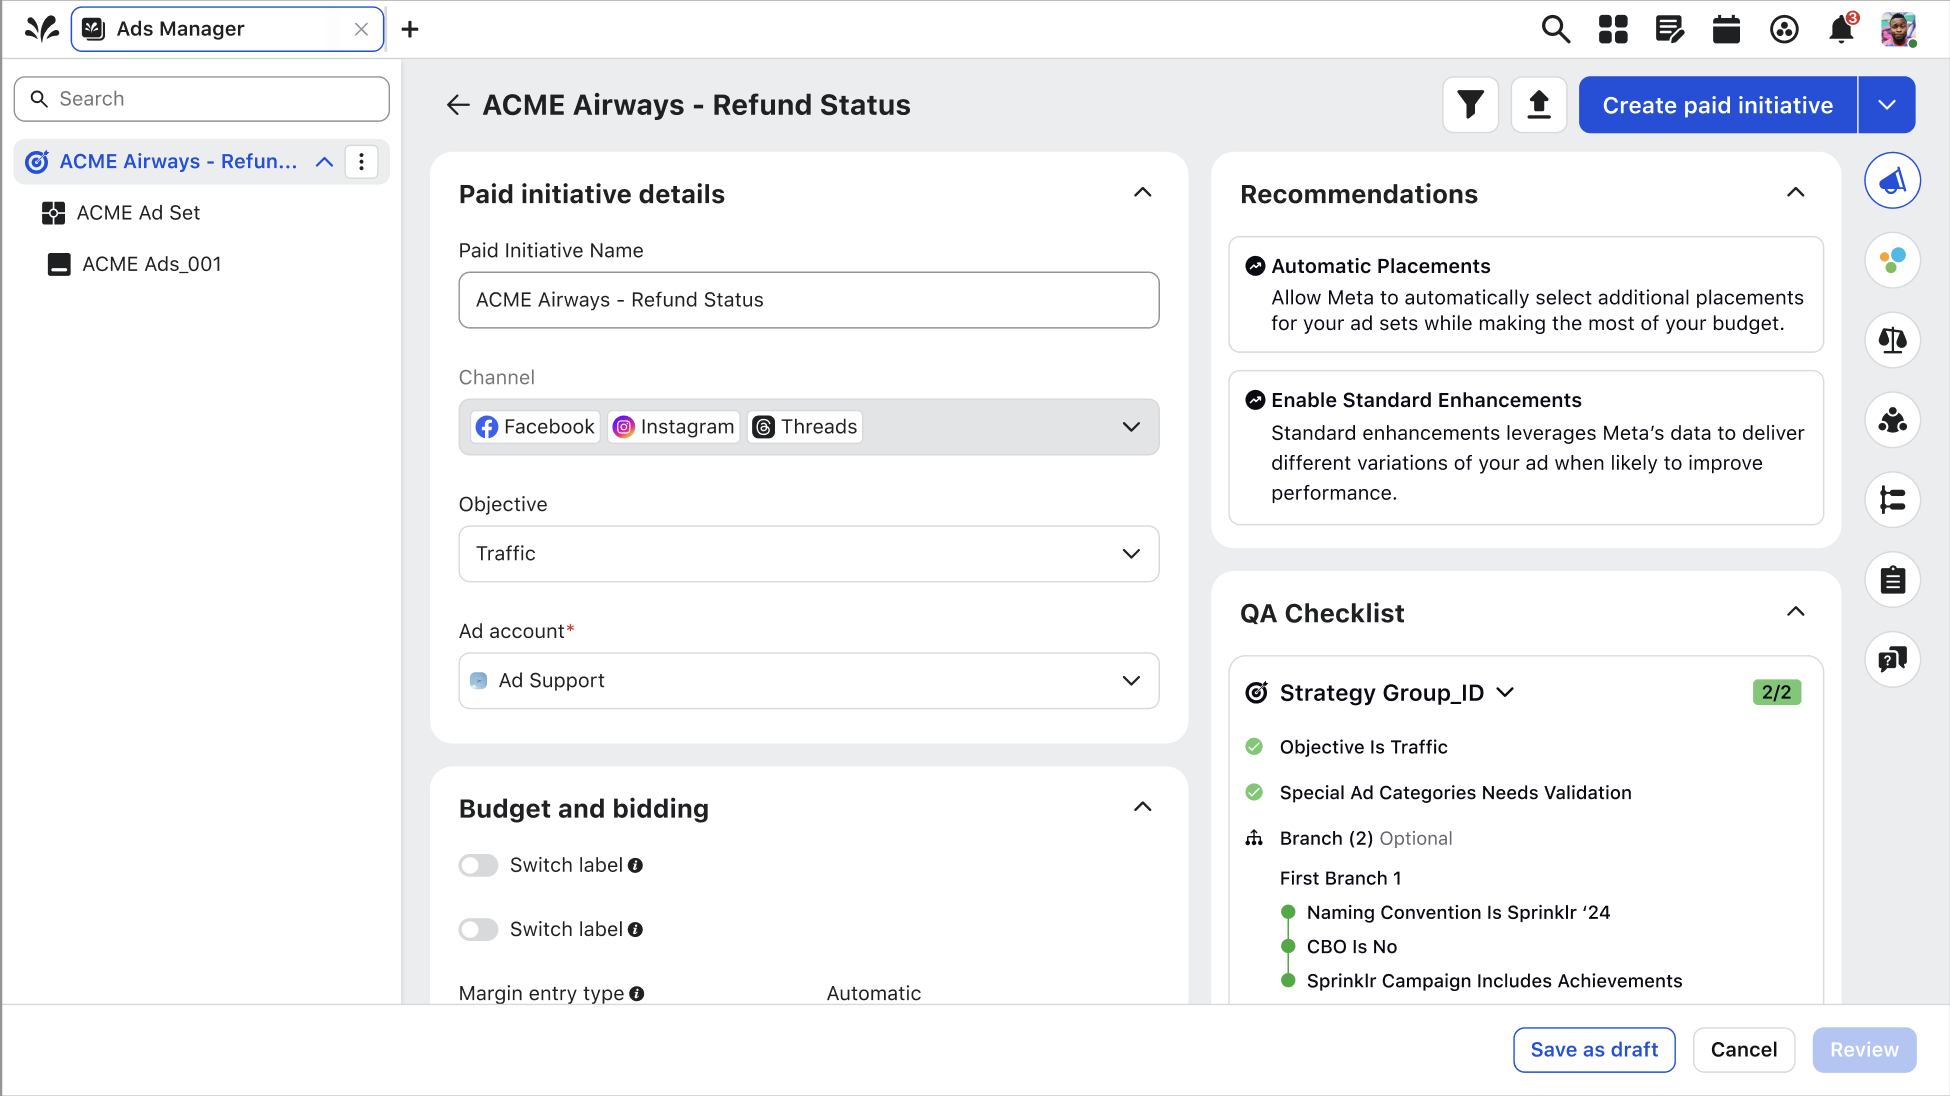The width and height of the screenshot is (1950, 1096).
Task: Open the global search magnifier icon
Action: (x=1555, y=29)
